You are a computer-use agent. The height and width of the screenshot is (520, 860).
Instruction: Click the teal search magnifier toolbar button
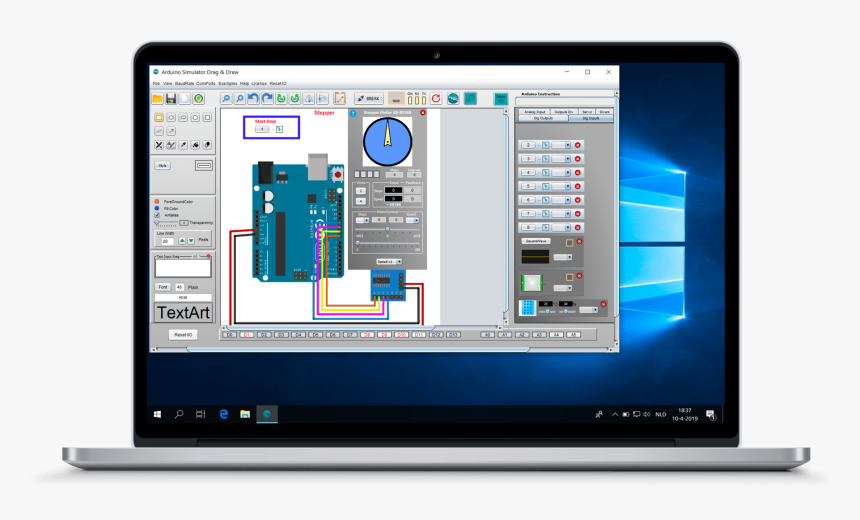click(x=471, y=99)
